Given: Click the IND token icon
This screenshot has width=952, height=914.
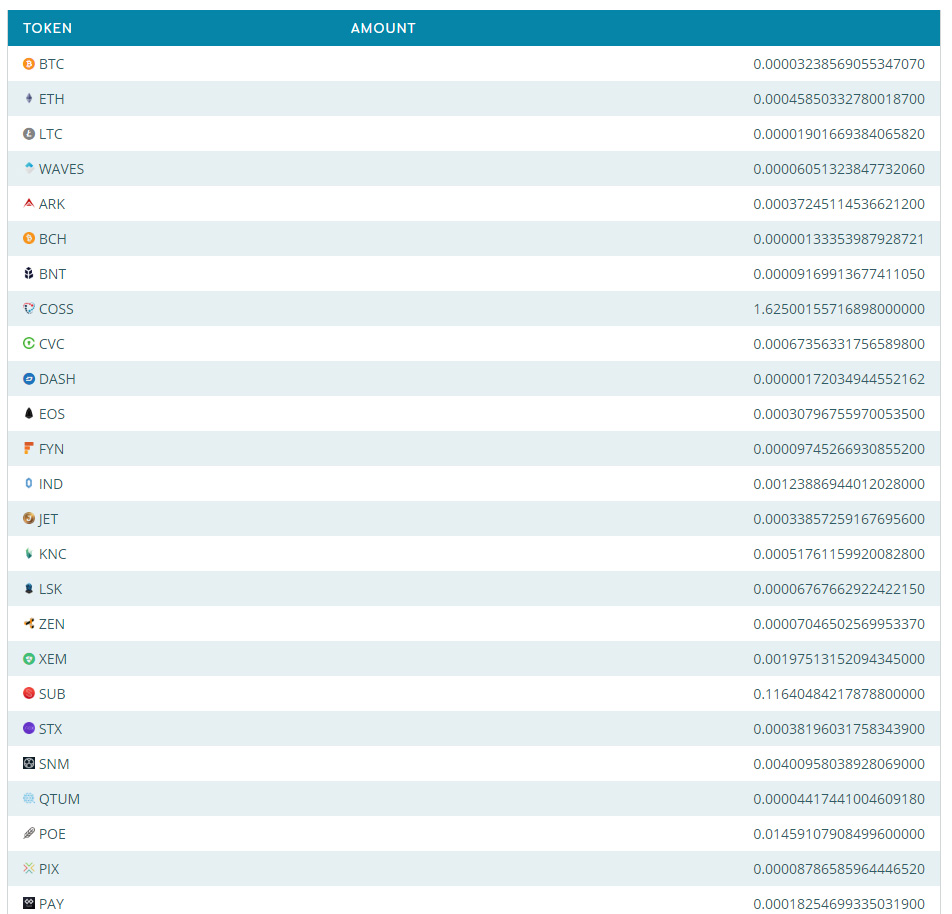Looking at the screenshot, I should coord(29,483).
